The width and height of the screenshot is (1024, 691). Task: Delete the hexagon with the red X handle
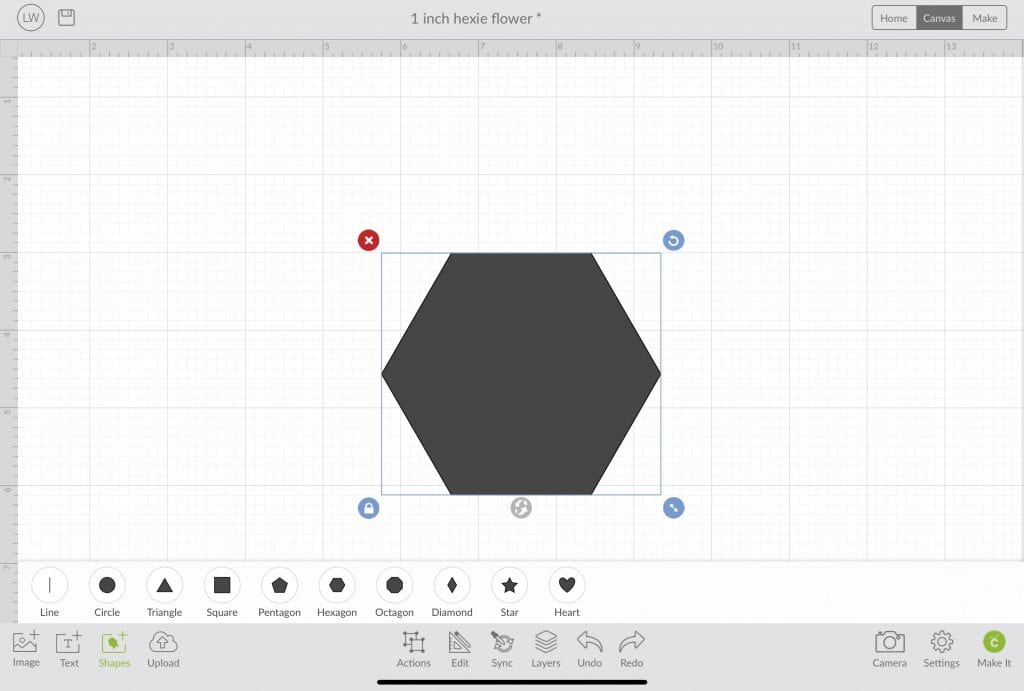pos(368,240)
